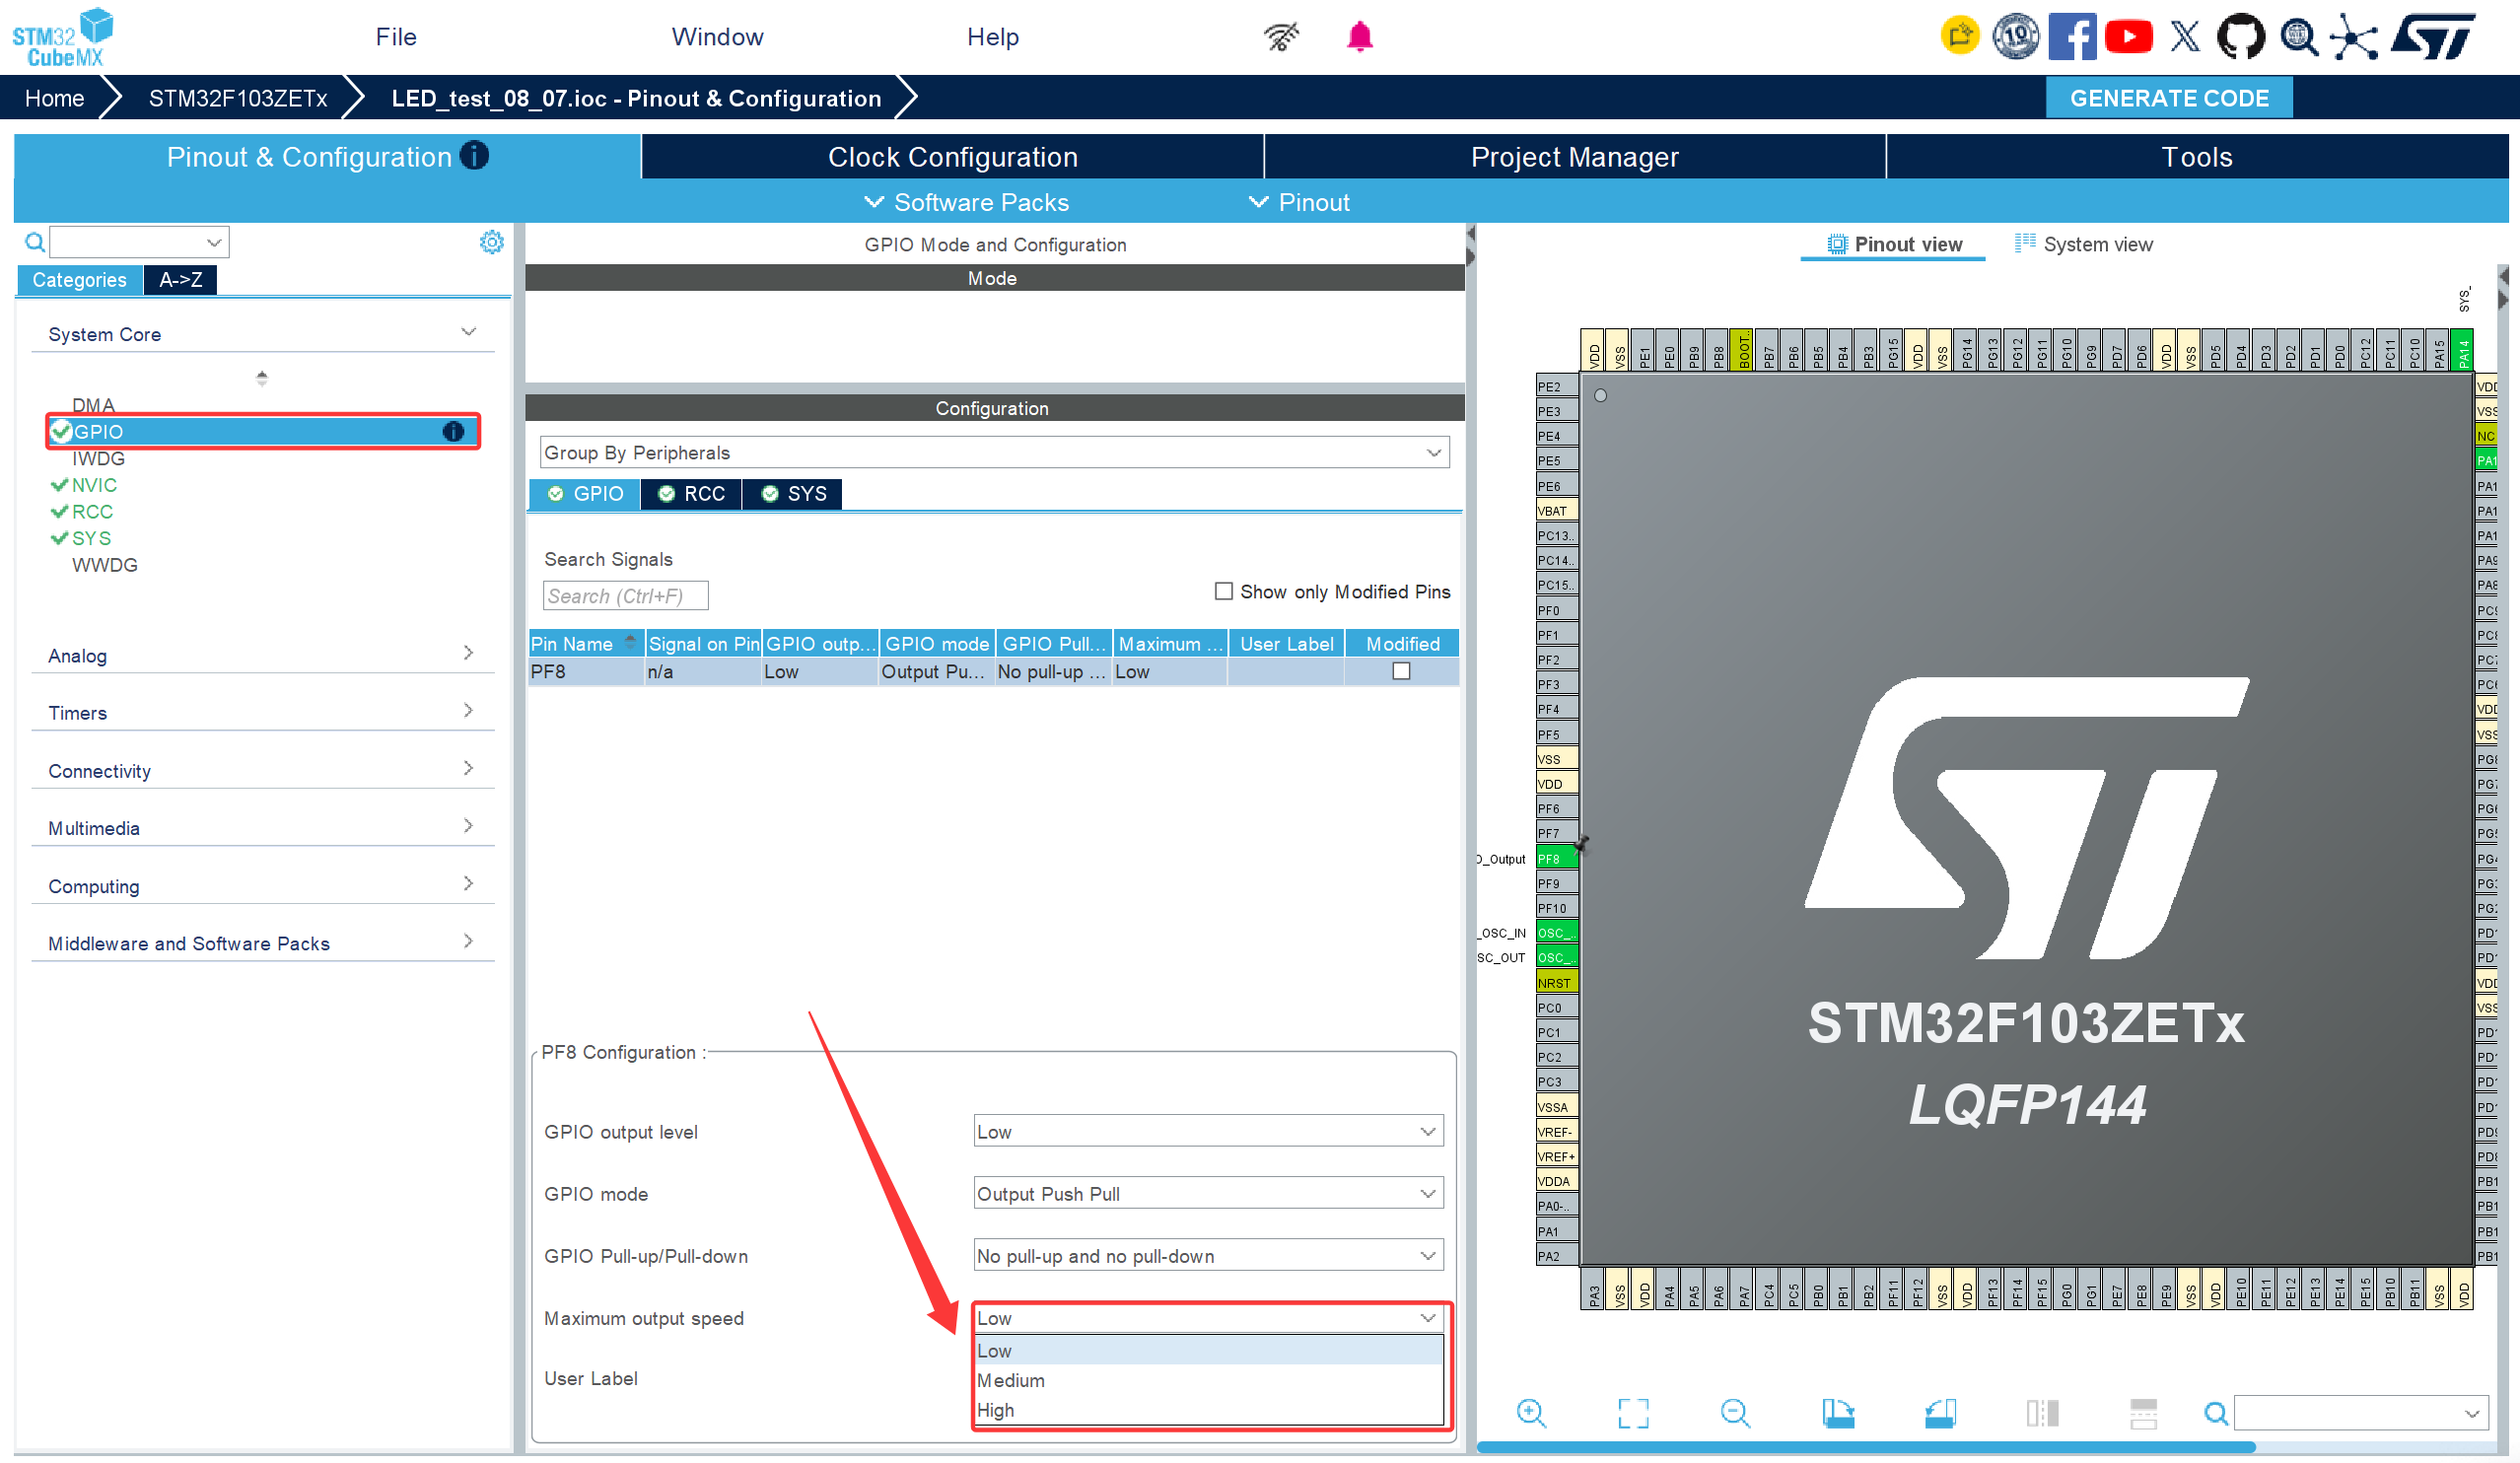Screen dimensions: 2520x1463
Task: Open the RCC configuration tab
Action: [691, 493]
